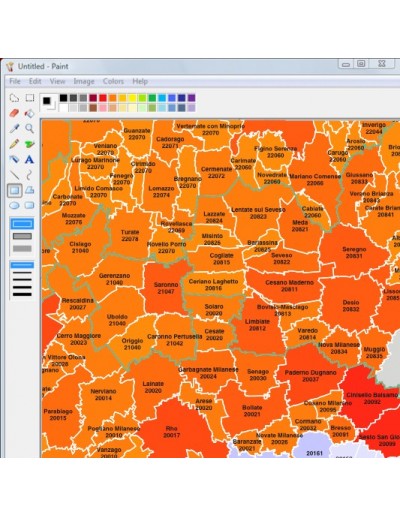
Task: Pick the Airbrush tool
Action: (x=14, y=159)
